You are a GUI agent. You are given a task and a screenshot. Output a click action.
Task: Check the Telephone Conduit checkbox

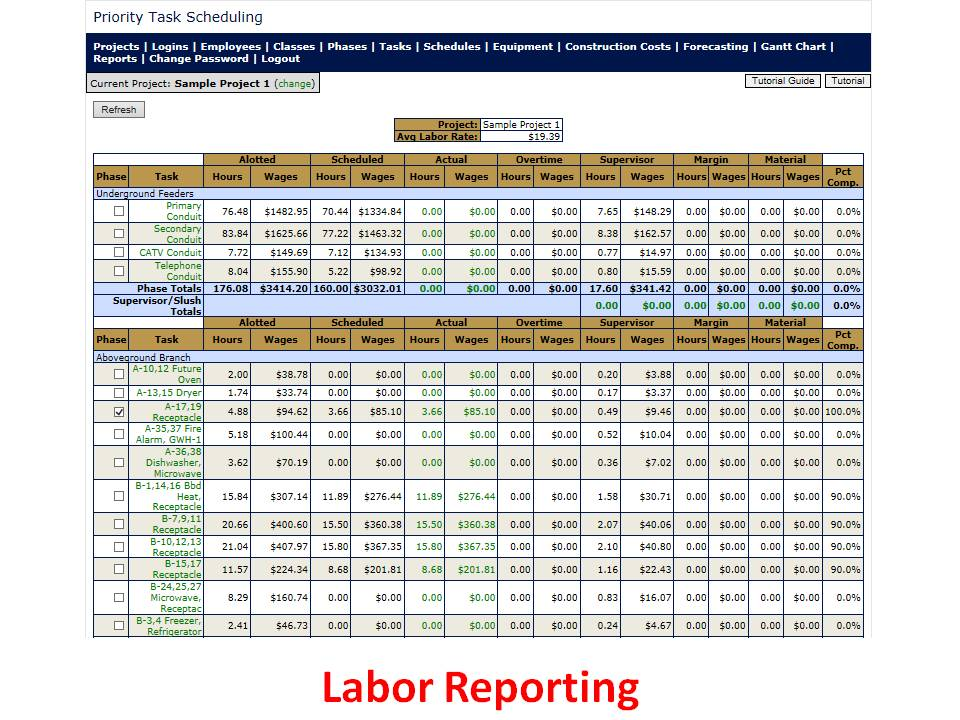click(119, 271)
